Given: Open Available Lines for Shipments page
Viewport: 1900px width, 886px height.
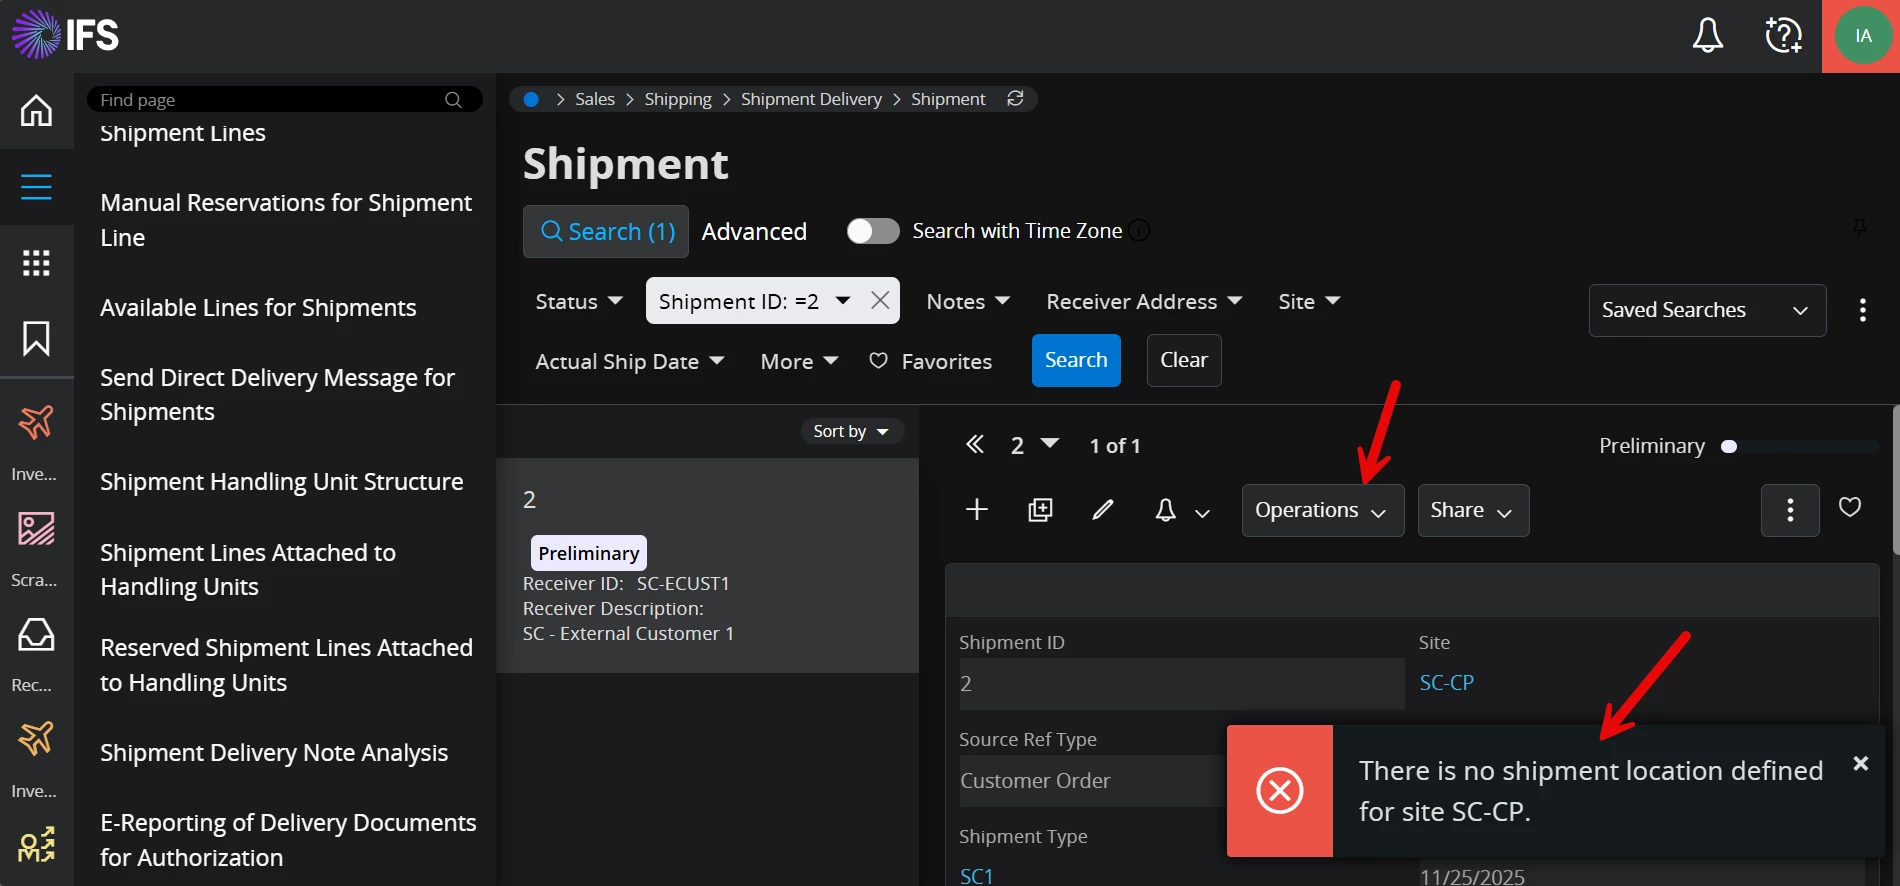Looking at the screenshot, I should 258,307.
